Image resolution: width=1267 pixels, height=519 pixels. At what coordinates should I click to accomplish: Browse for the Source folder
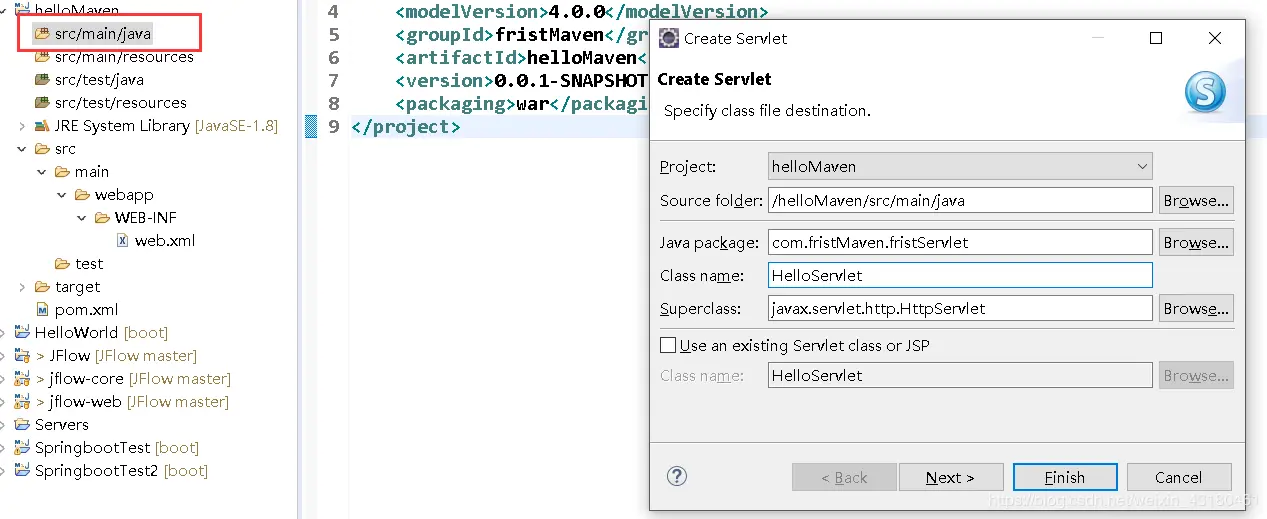[1196, 200]
